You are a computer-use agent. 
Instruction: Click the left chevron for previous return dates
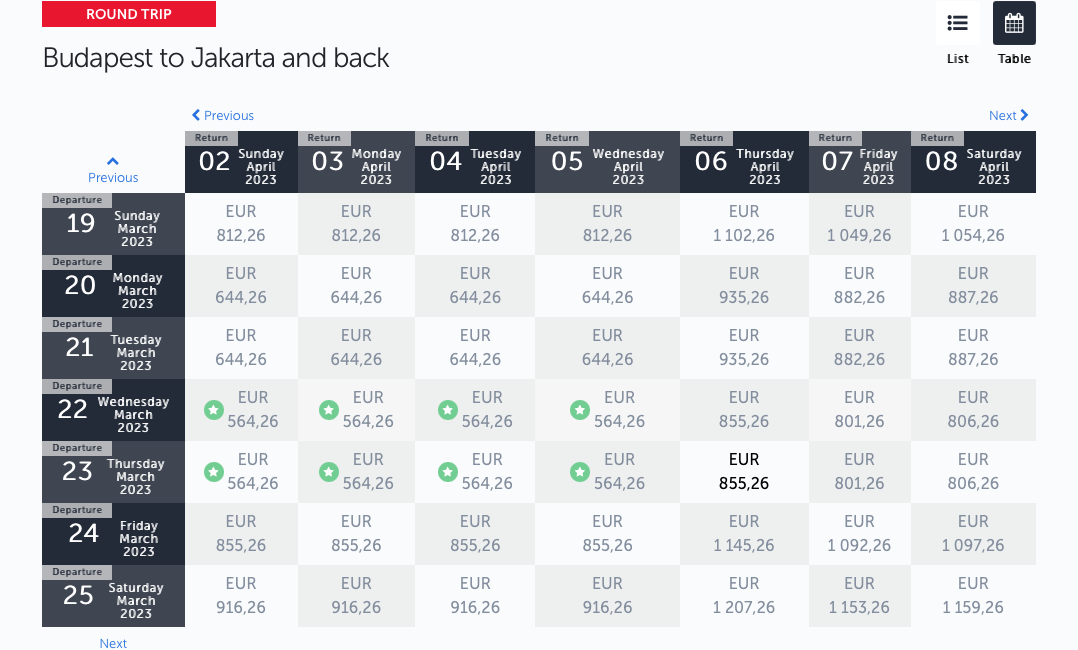(196, 115)
